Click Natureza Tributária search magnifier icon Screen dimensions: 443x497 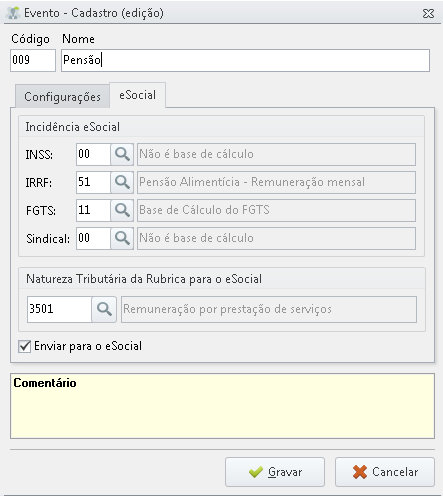[104, 309]
